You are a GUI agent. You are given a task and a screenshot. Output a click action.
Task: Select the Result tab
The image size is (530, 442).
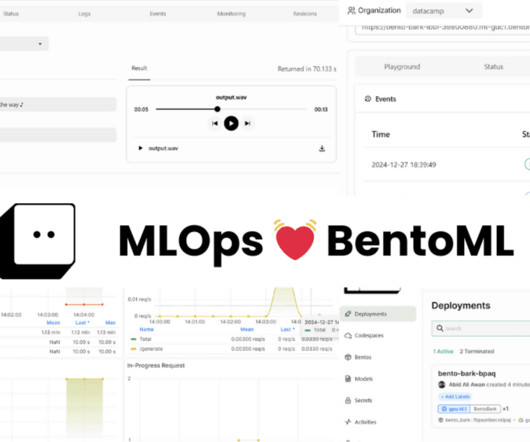(139, 68)
